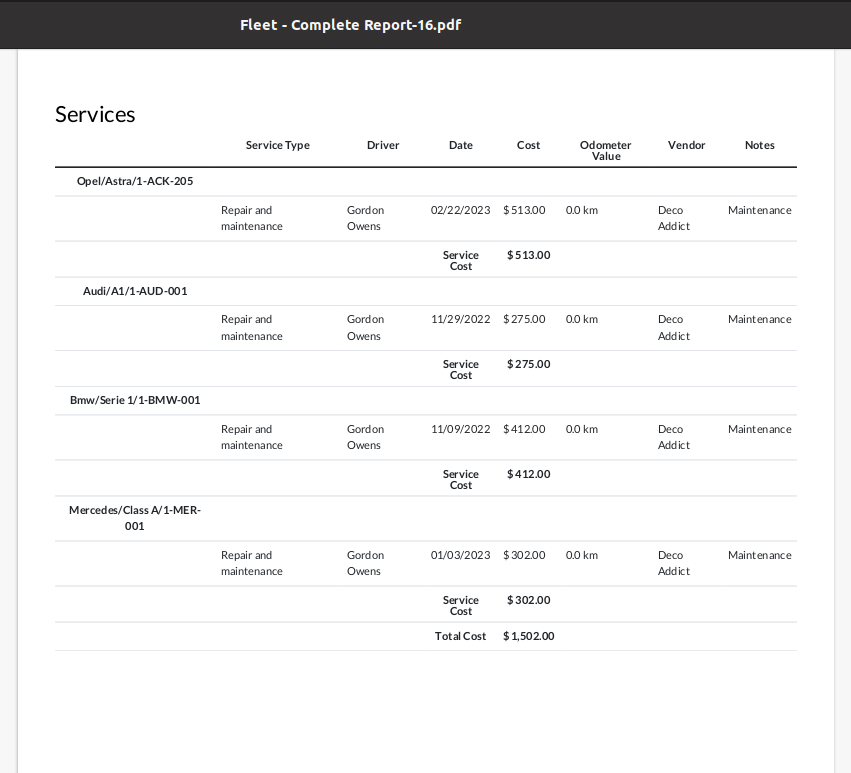The width and height of the screenshot is (851, 773).
Task: Click the 11/29/2022 service date
Action: [x=460, y=319]
